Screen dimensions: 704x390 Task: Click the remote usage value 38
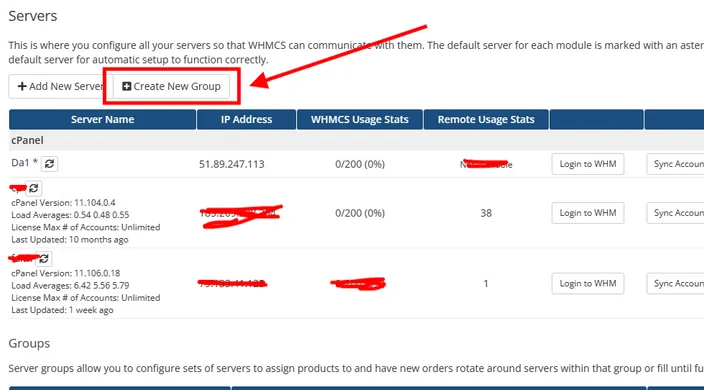[486, 213]
